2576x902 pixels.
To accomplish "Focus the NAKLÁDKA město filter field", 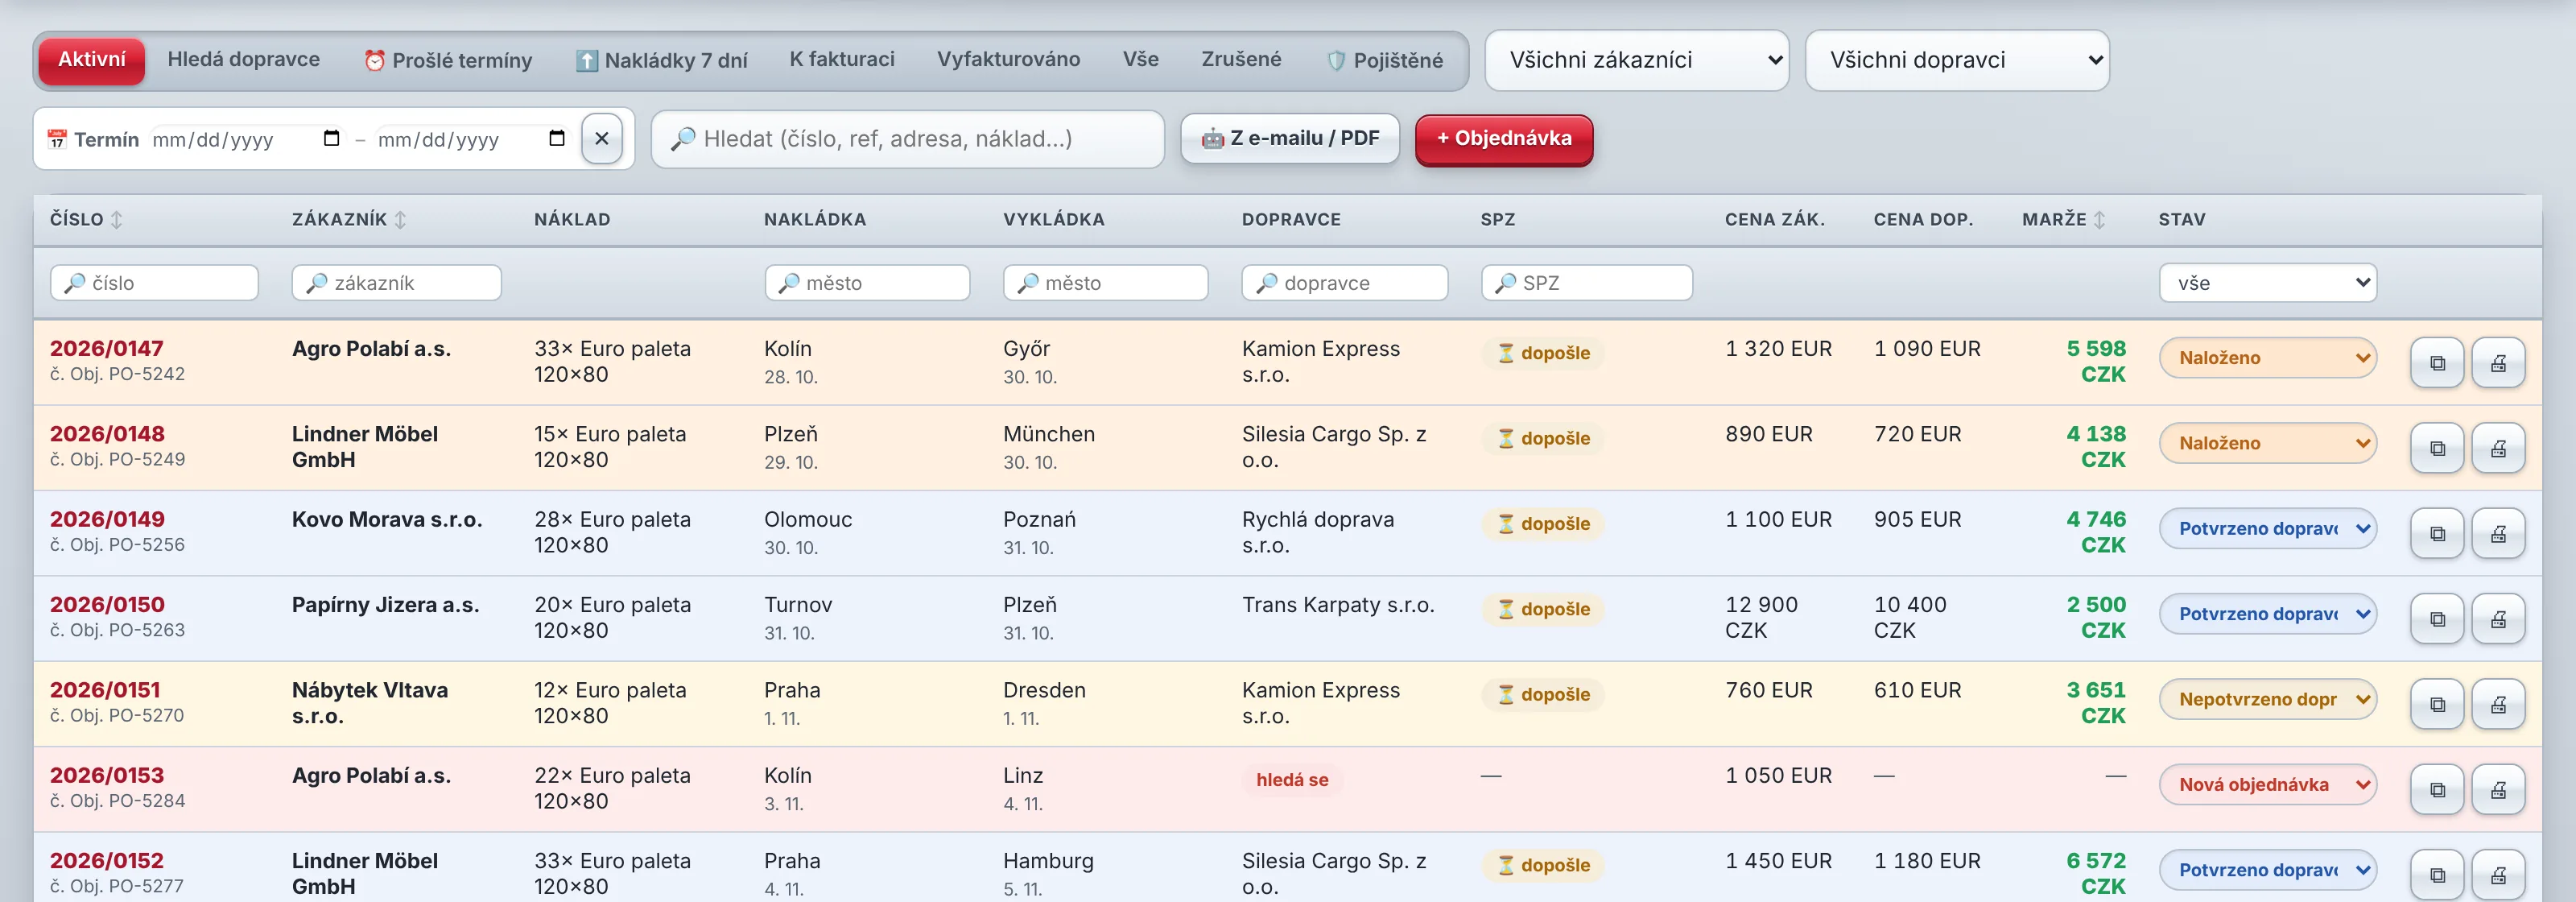I will [867, 282].
